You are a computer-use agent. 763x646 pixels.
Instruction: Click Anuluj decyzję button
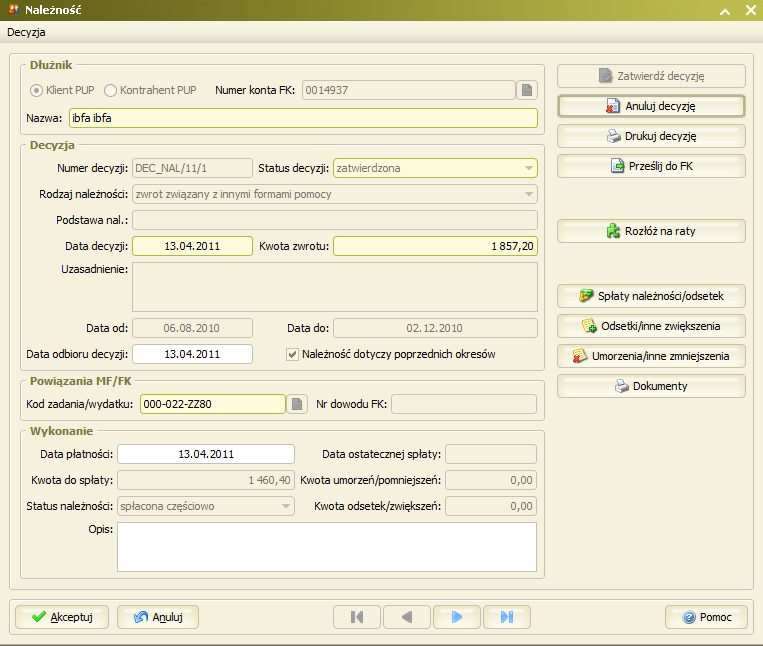[x=651, y=106]
